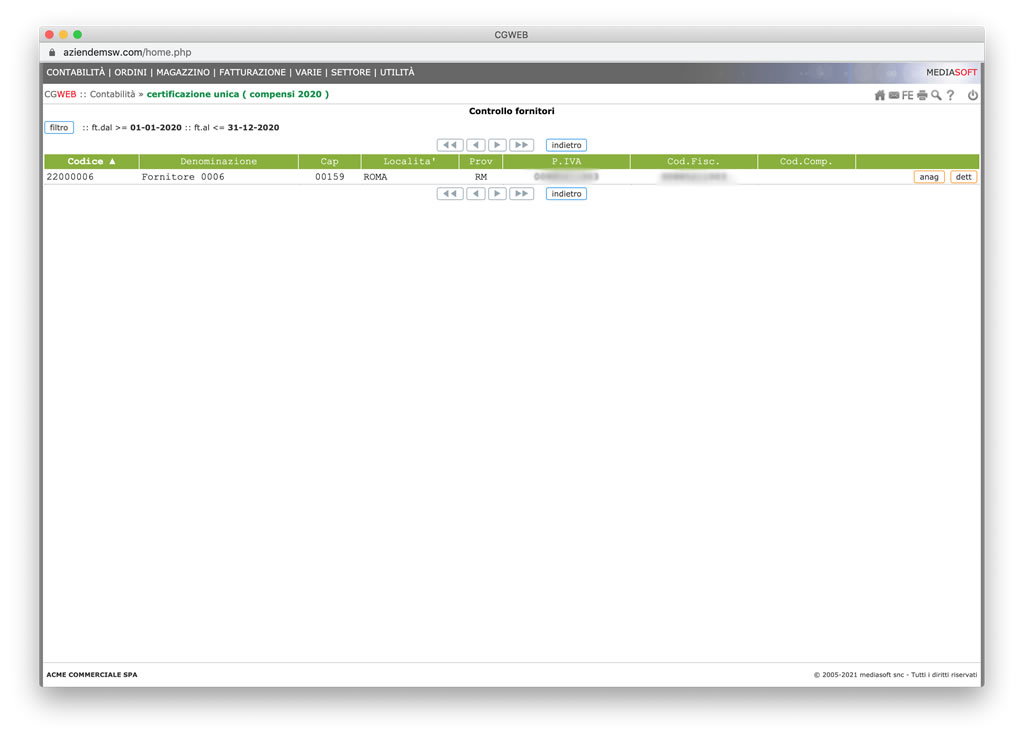Open the SETTORE menu
Viewport: 1024px width, 739px height.
tap(351, 72)
